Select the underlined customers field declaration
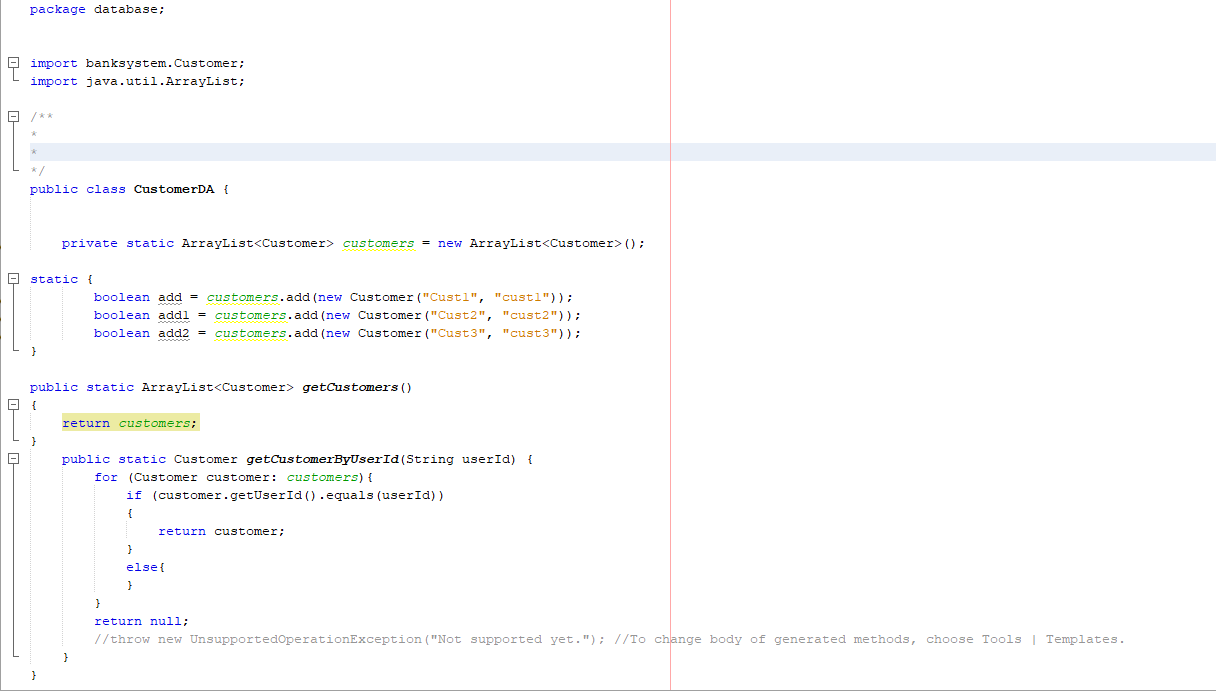Image resolution: width=1216 pixels, height=691 pixels. point(377,242)
